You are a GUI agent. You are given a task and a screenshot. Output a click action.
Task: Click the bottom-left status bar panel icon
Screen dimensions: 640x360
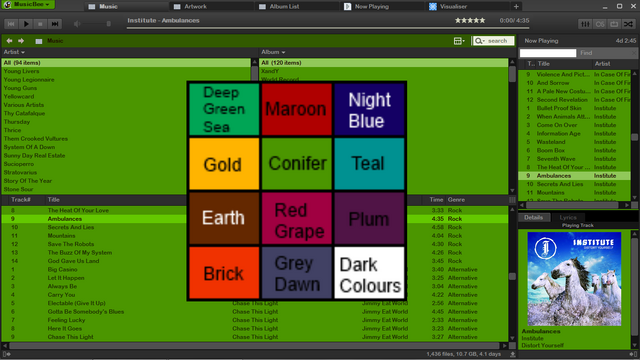point(6,354)
